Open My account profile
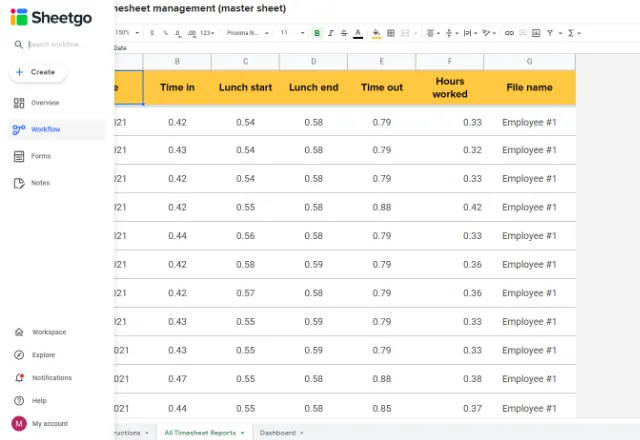Image resolution: width=640 pixels, height=440 pixels. (x=49, y=423)
